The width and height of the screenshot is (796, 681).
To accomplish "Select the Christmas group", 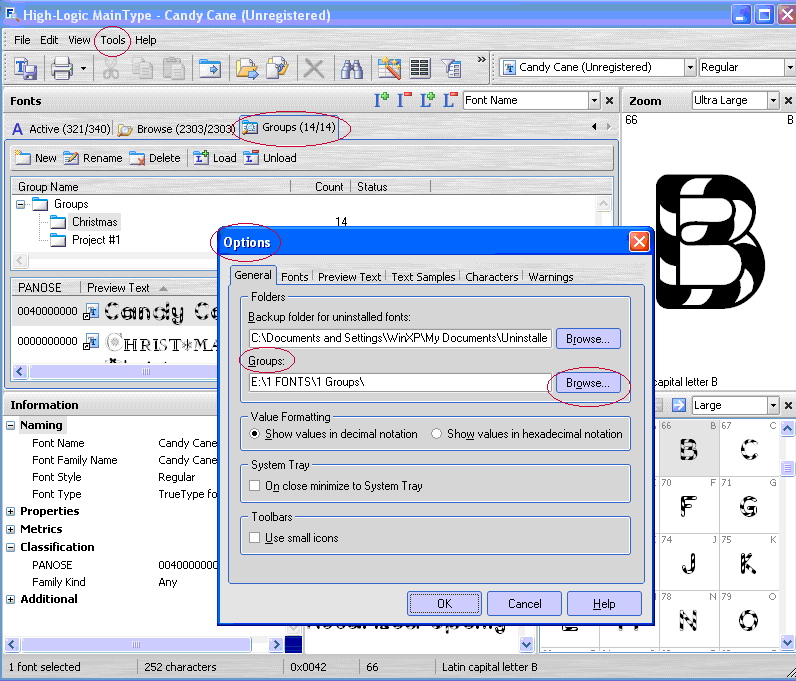I will 94,222.
